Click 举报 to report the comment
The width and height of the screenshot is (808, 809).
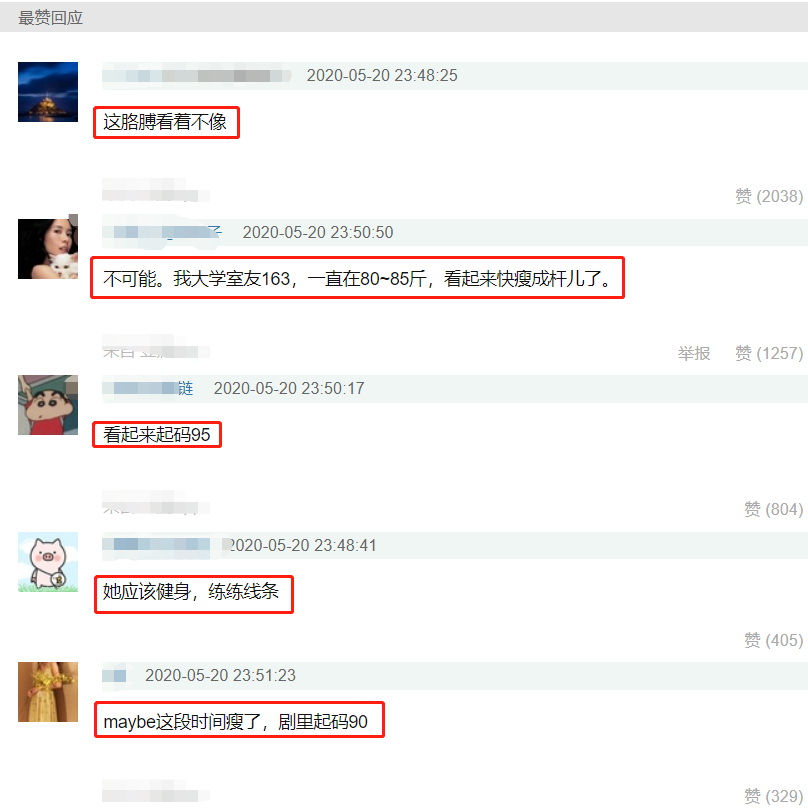(x=694, y=353)
